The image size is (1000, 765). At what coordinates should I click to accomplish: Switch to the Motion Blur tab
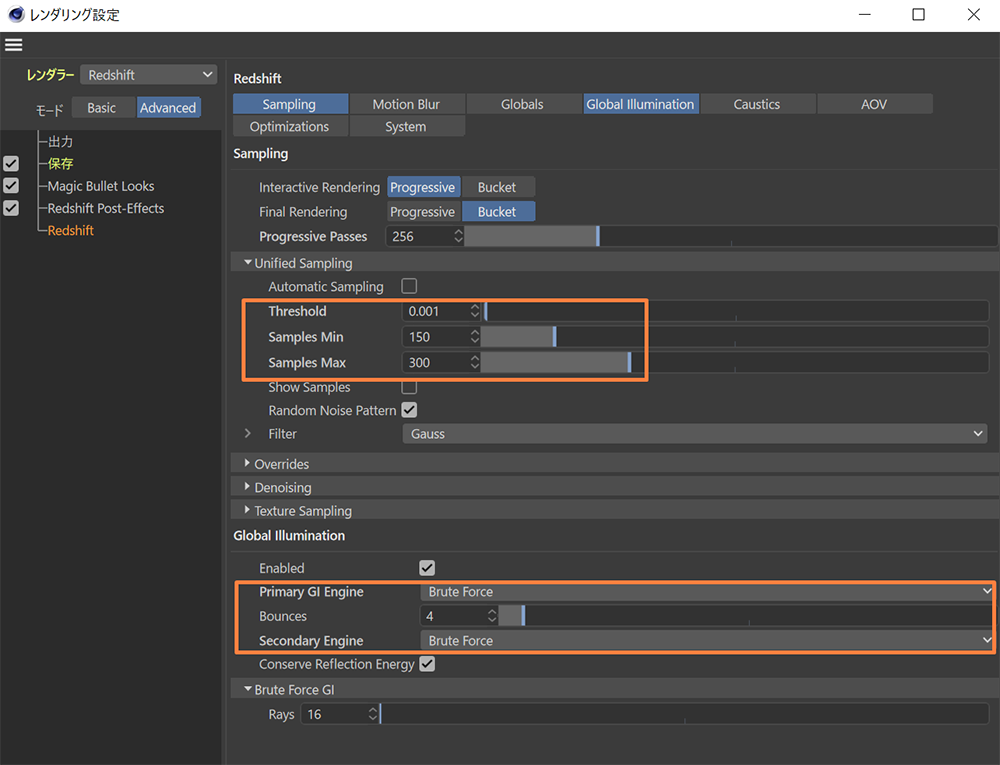coord(406,104)
